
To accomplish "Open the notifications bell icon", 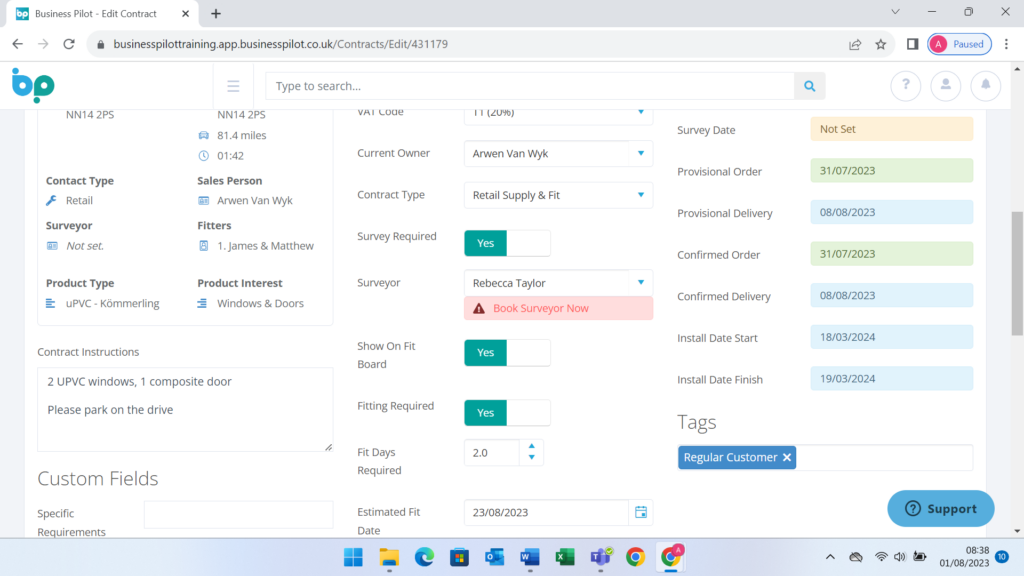I will click(985, 86).
